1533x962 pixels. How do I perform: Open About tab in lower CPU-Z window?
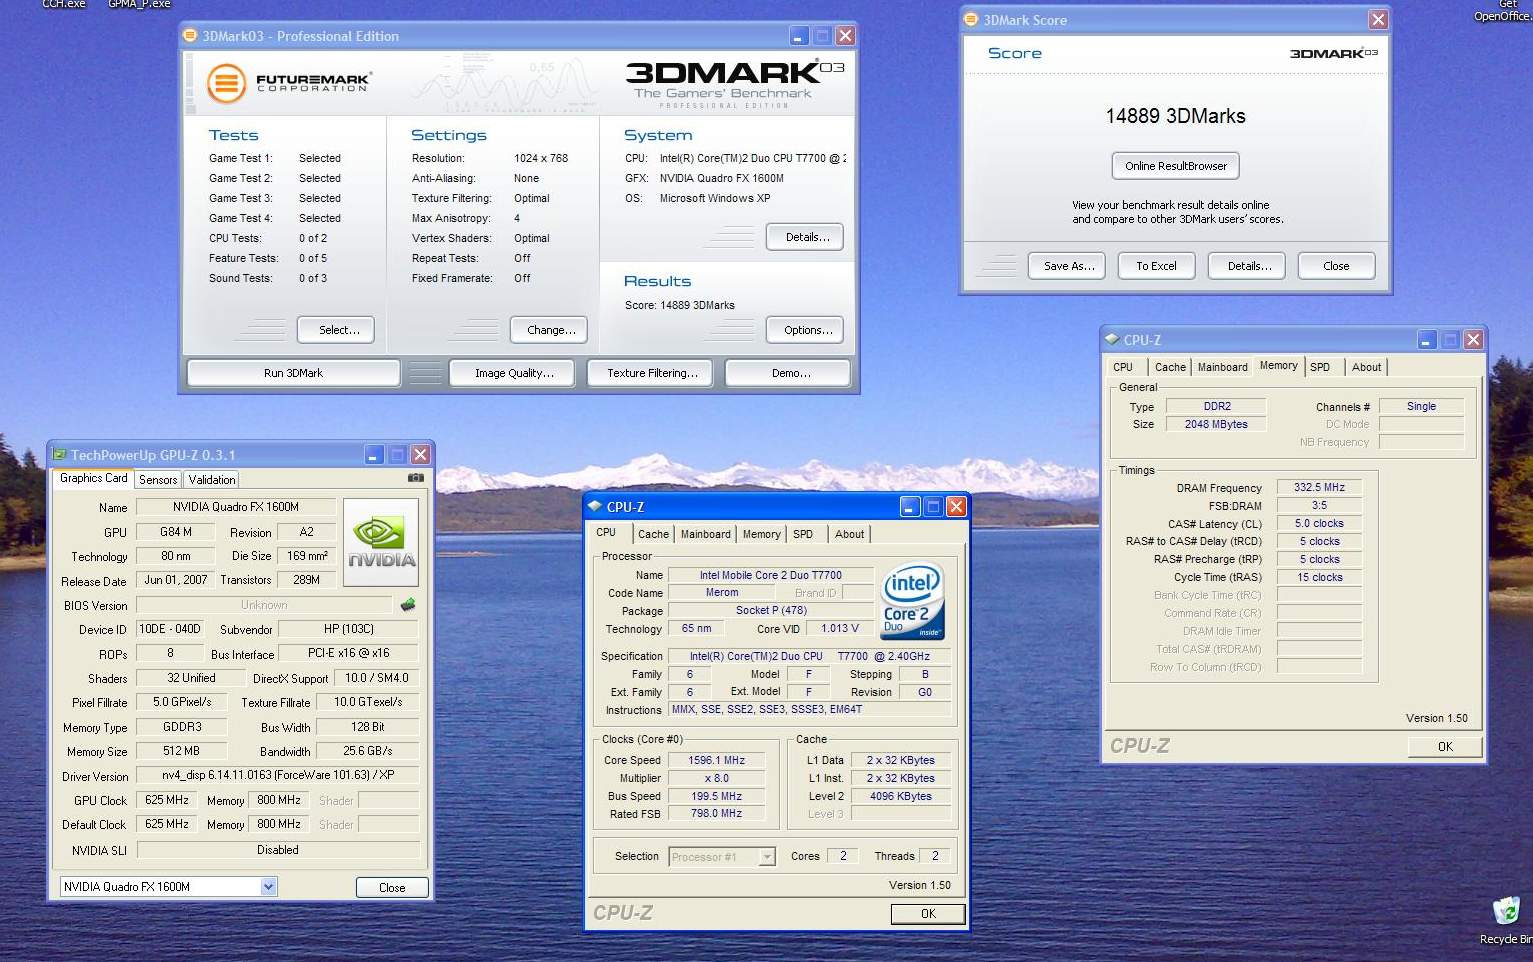(x=850, y=534)
